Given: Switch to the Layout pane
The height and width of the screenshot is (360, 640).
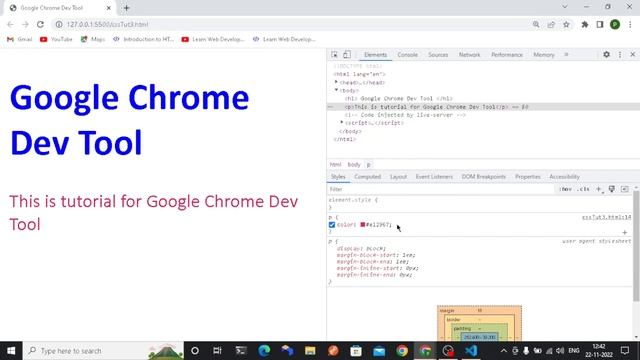Looking at the screenshot, I should (398, 177).
